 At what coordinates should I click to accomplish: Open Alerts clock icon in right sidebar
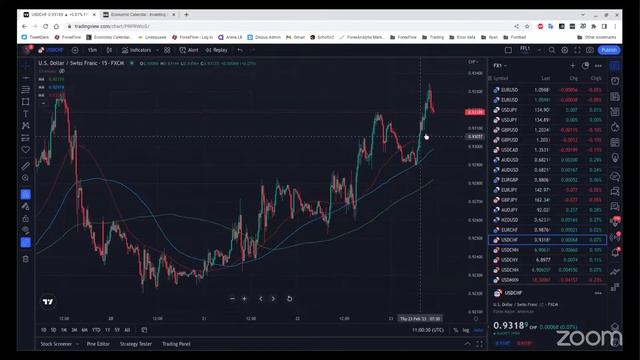tap(615, 81)
